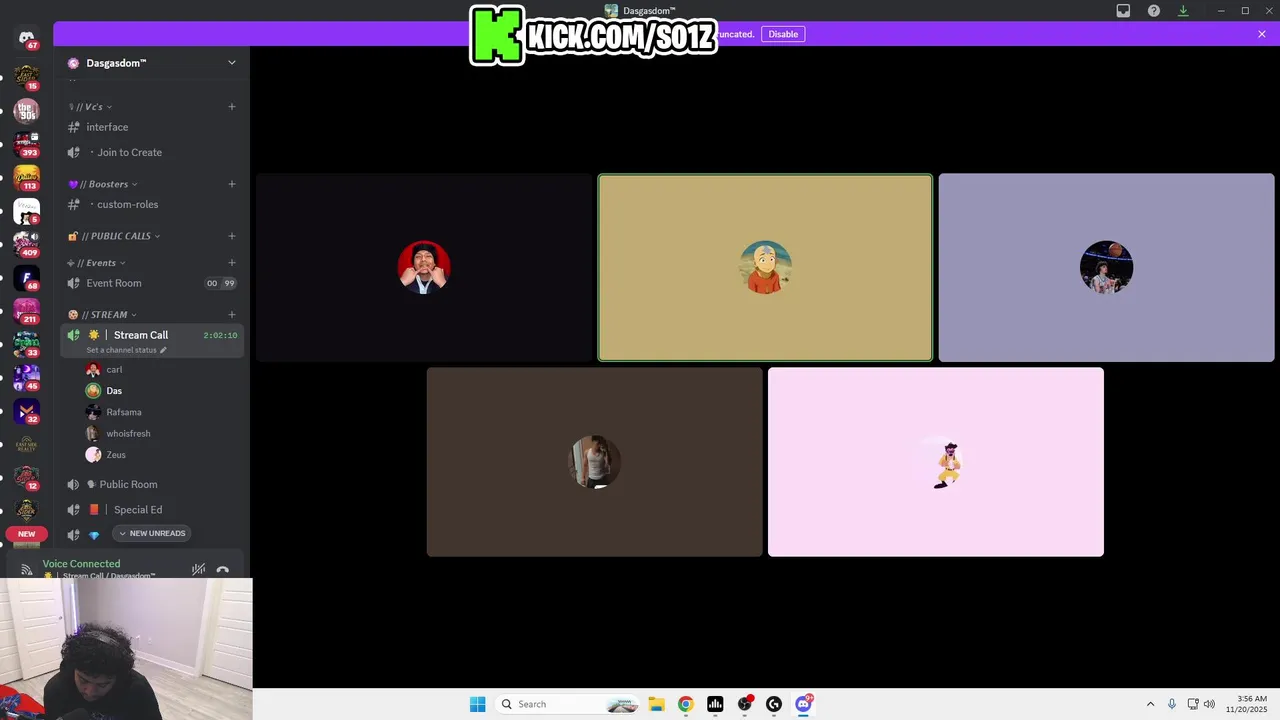Screen dimensions: 1280x720
Task: Open the server icon with 33 badge
Action: (x=27, y=345)
